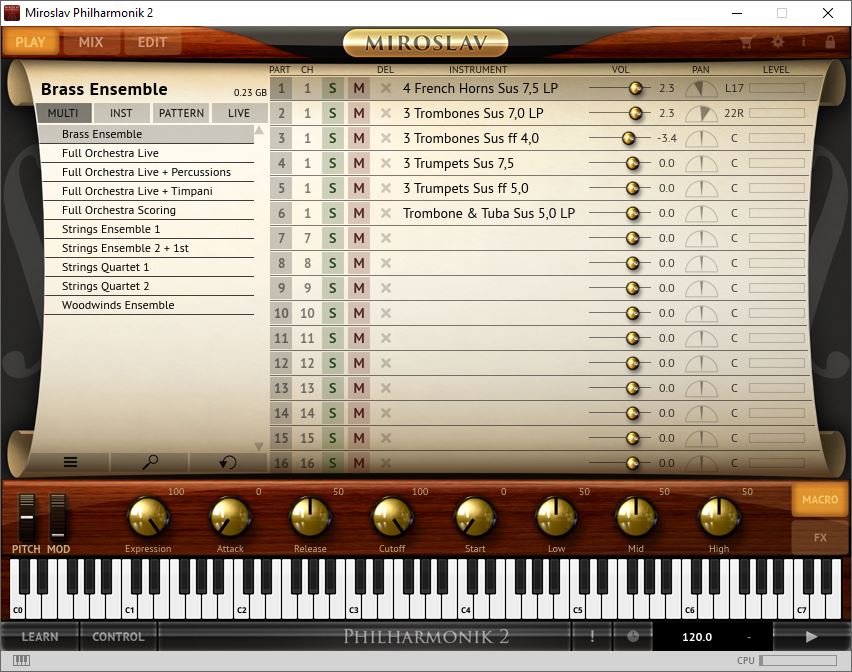Viewport: 852px width, 672px height.
Task: Open the shop cart icon
Action: [747, 42]
